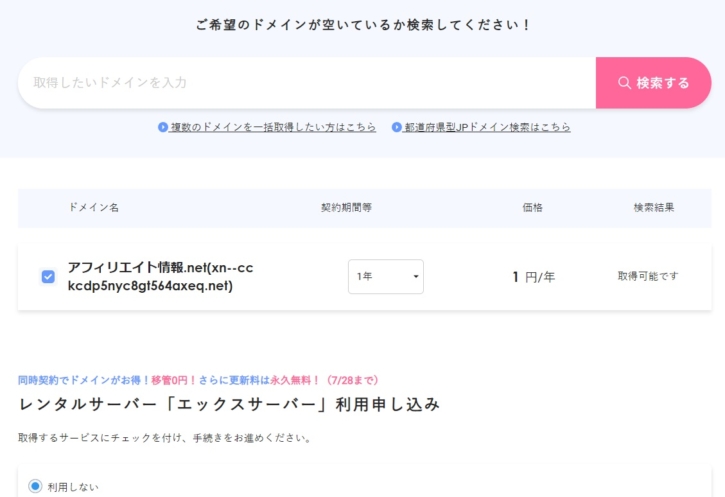Click arrow icon beside prefecture JP domain link
Image resolution: width=725 pixels, height=497 pixels.
click(x=397, y=127)
